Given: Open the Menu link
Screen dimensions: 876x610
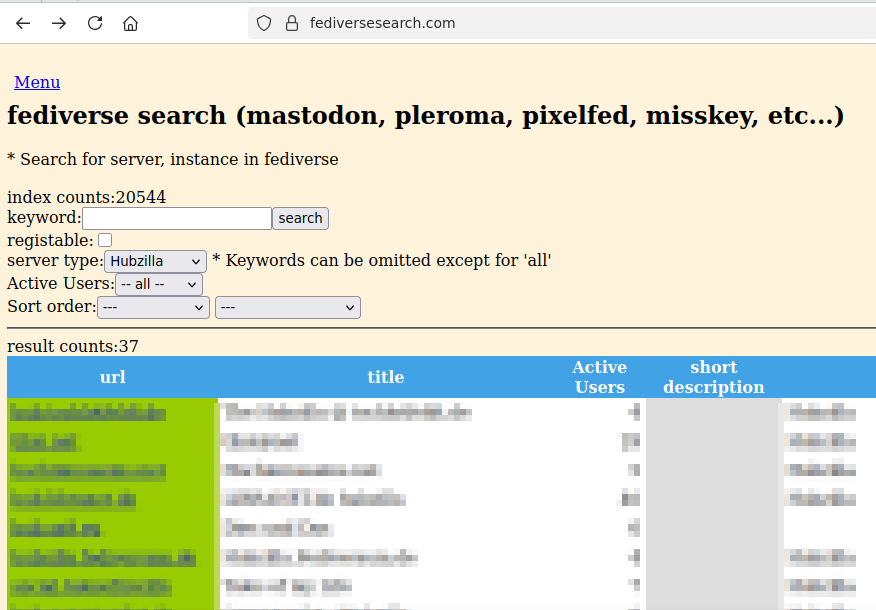Looking at the screenshot, I should click(37, 82).
